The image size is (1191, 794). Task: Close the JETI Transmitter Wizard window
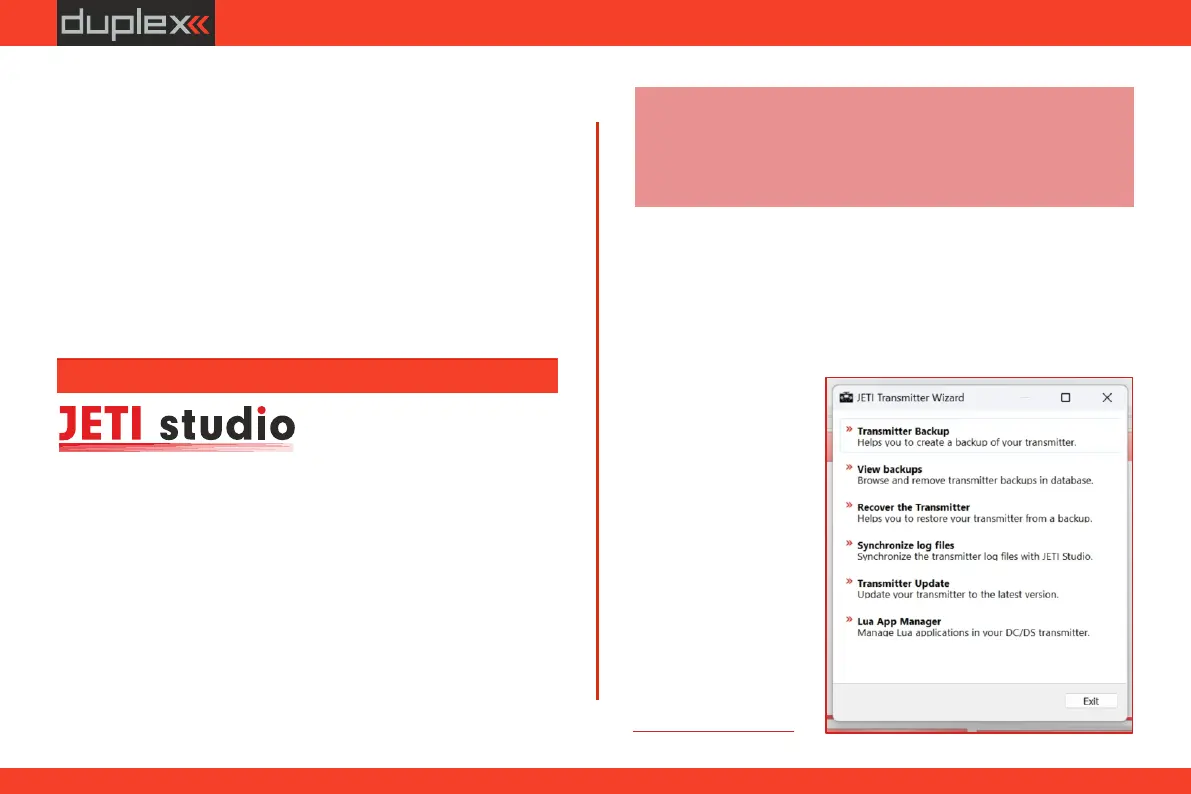coord(1107,397)
